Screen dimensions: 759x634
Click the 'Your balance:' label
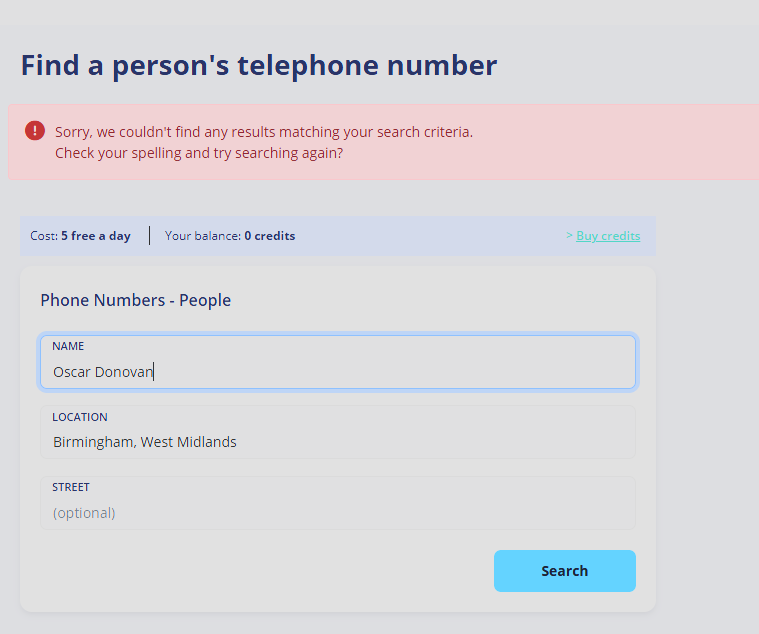click(x=203, y=236)
